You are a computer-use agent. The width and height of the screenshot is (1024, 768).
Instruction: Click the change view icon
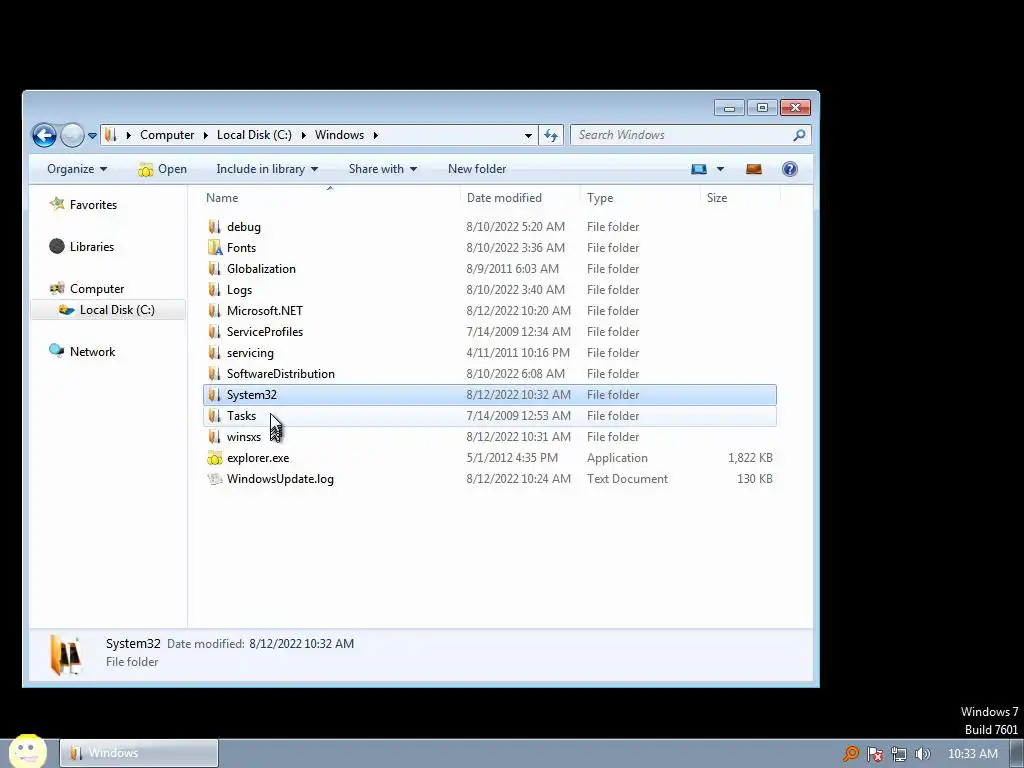[699, 169]
